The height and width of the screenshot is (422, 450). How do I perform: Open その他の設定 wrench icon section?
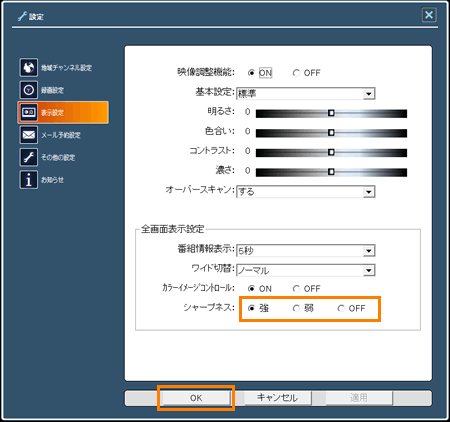pos(47,157)
